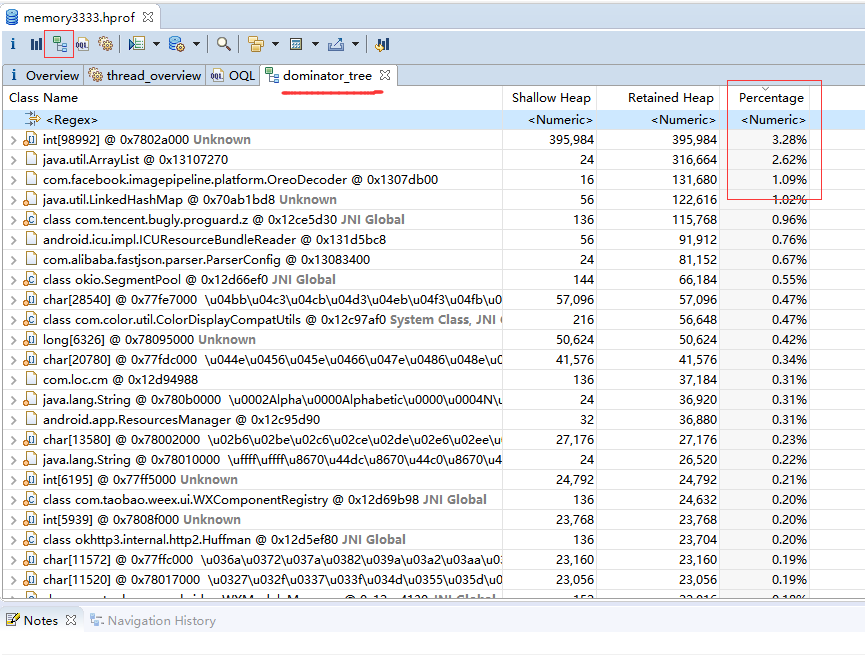Select the Dominator Tree toolbar icon
The width and height of the screenshot is (865, 655).
tap(58, 44)
